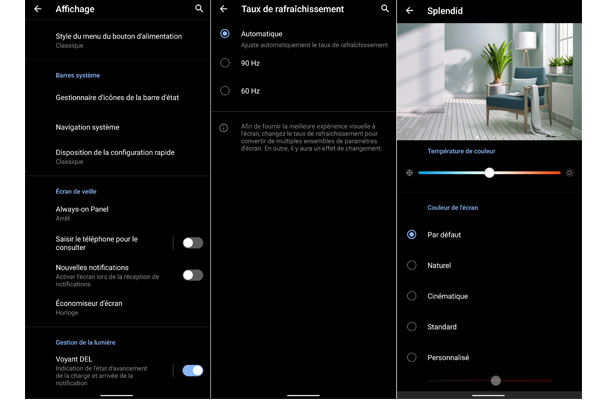
Task: Tap the info icon under refresh rates
Action: pyautogui.click(x=224, y=127)
